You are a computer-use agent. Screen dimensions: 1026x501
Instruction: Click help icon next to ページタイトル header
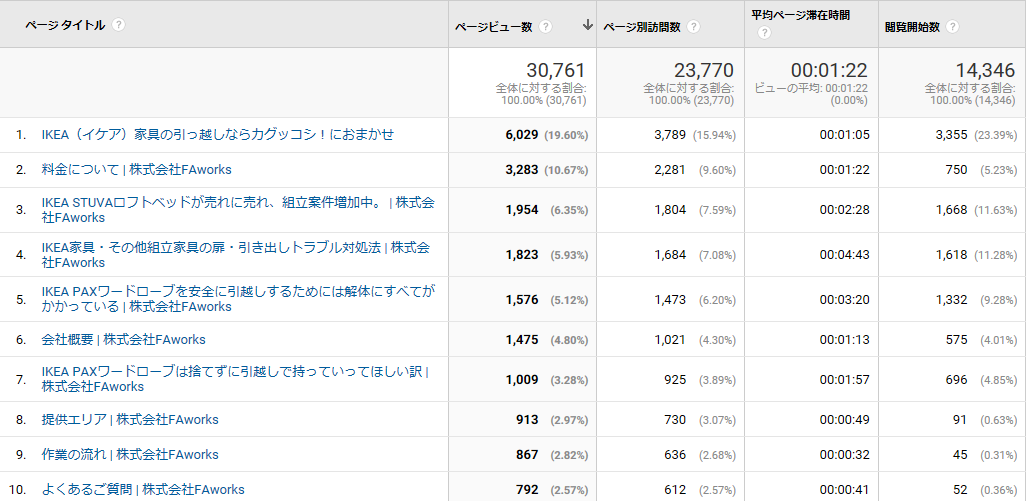(118, 25)
